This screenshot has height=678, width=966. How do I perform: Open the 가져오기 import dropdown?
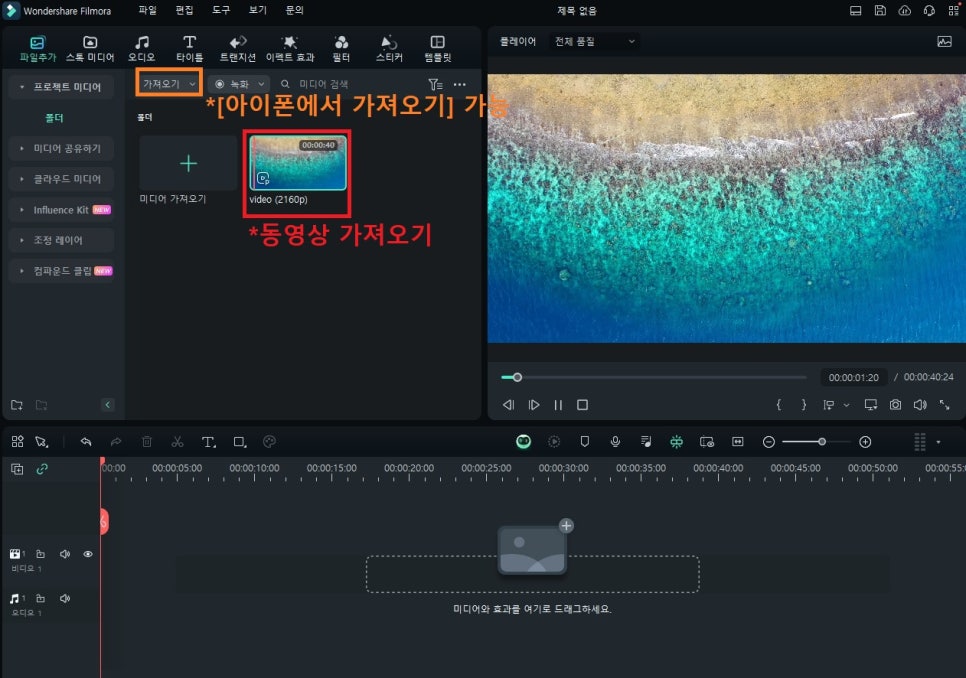coord(168,84)
